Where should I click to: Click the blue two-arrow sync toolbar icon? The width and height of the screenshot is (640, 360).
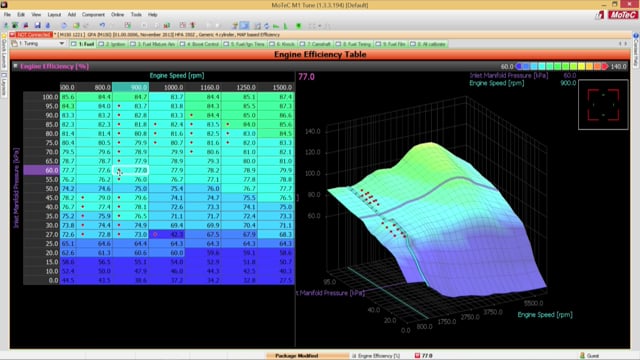click(267, 26)
